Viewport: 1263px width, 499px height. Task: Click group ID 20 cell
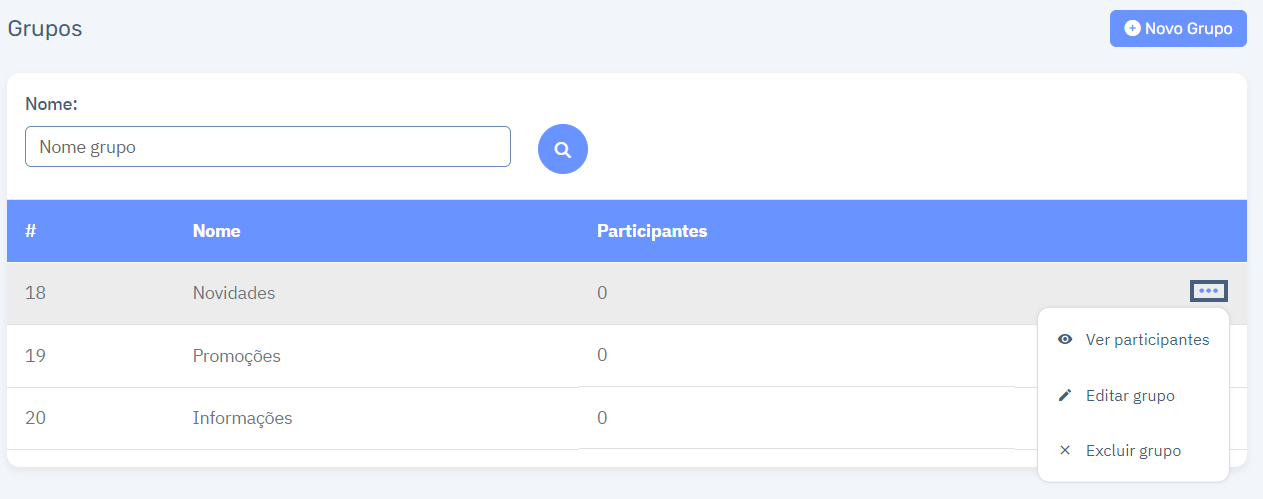point(36,418)
